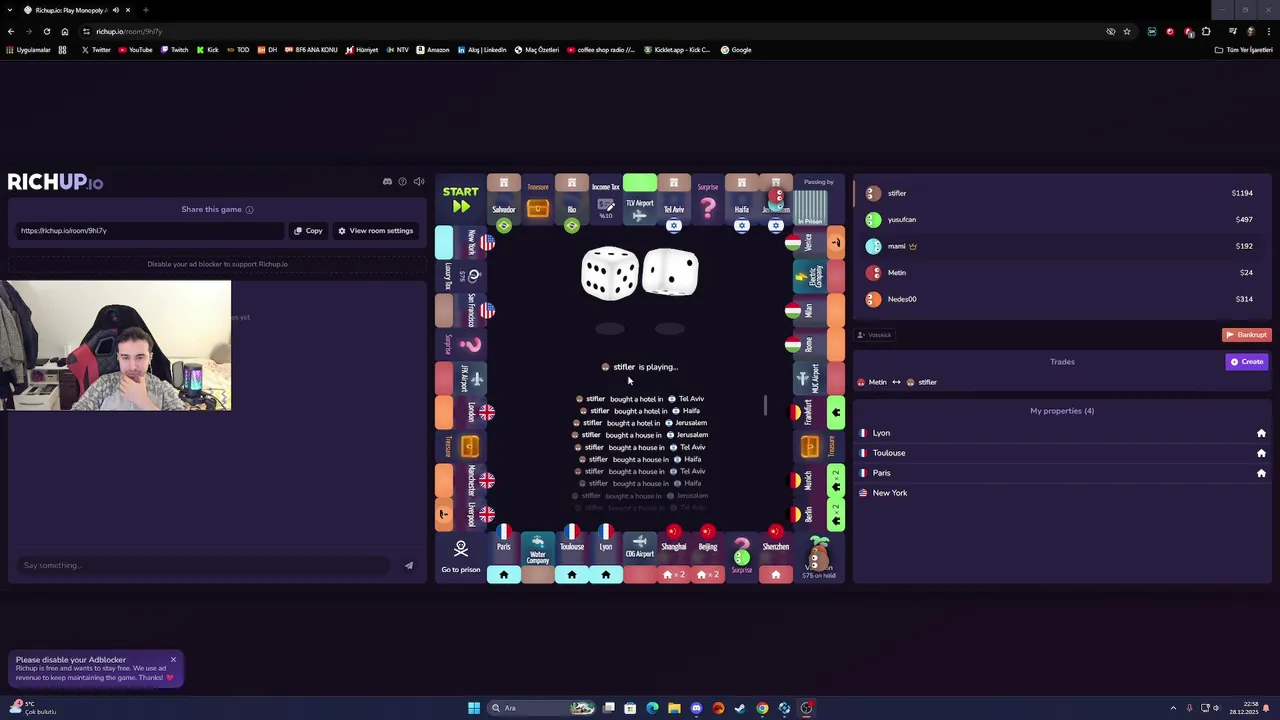Image resolution: width=1280 pixels, height=720 pixels.
Task: Click the Say something chat input
Action: pos(205,565)
